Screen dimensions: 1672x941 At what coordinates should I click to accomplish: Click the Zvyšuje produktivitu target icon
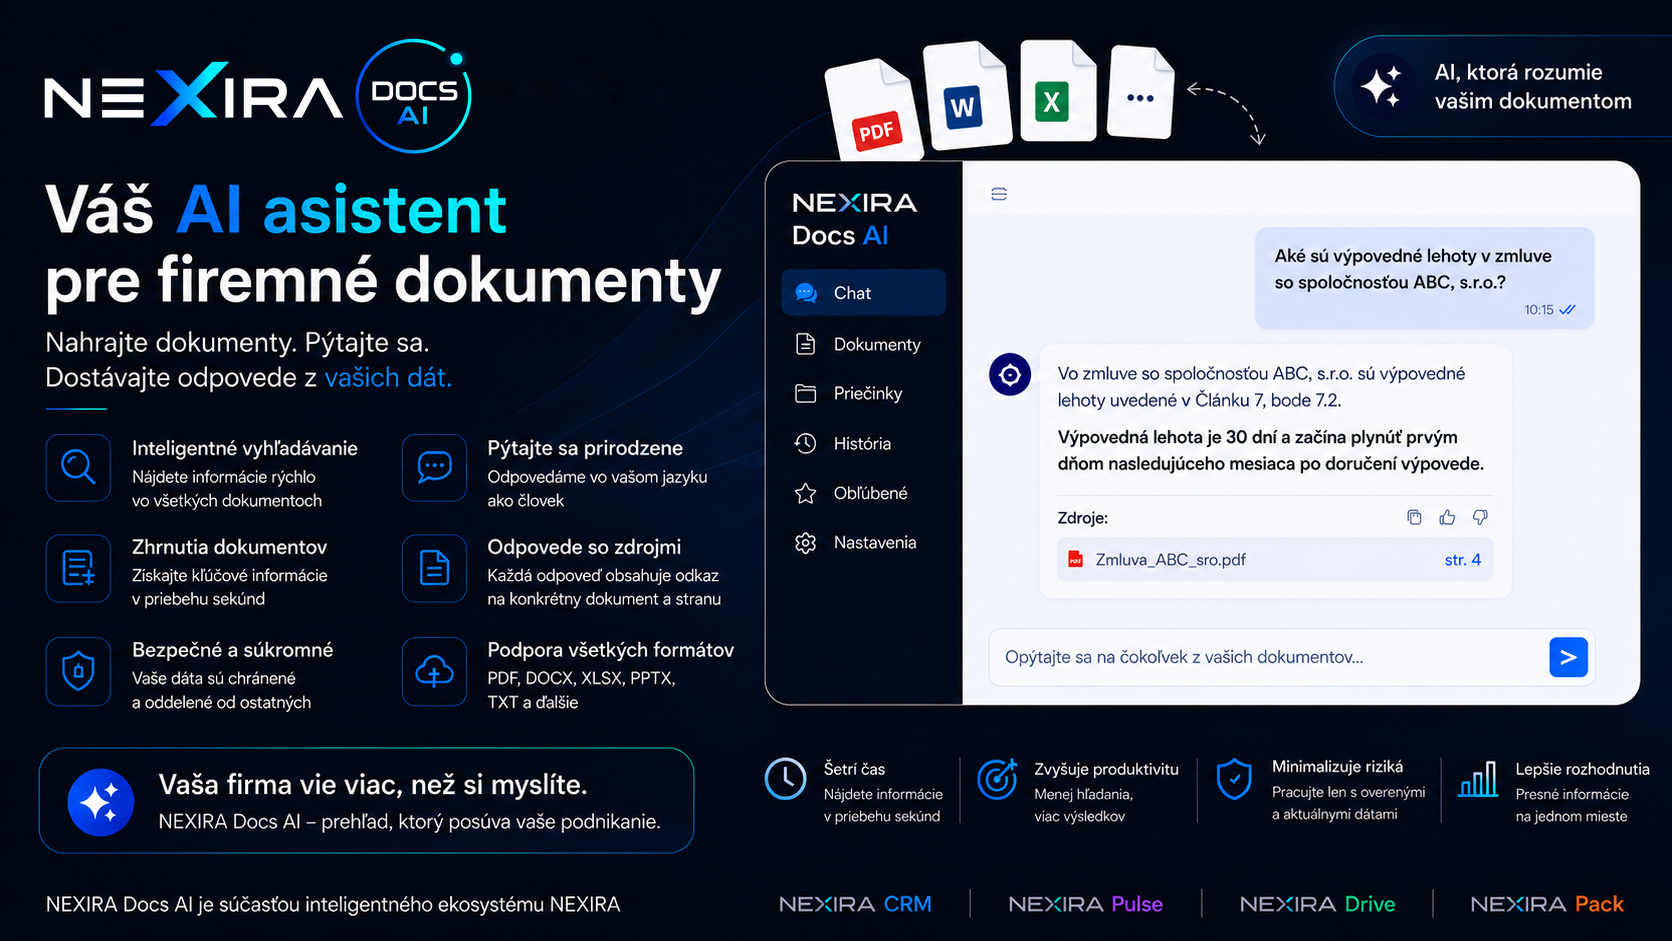tap(997, 779)
